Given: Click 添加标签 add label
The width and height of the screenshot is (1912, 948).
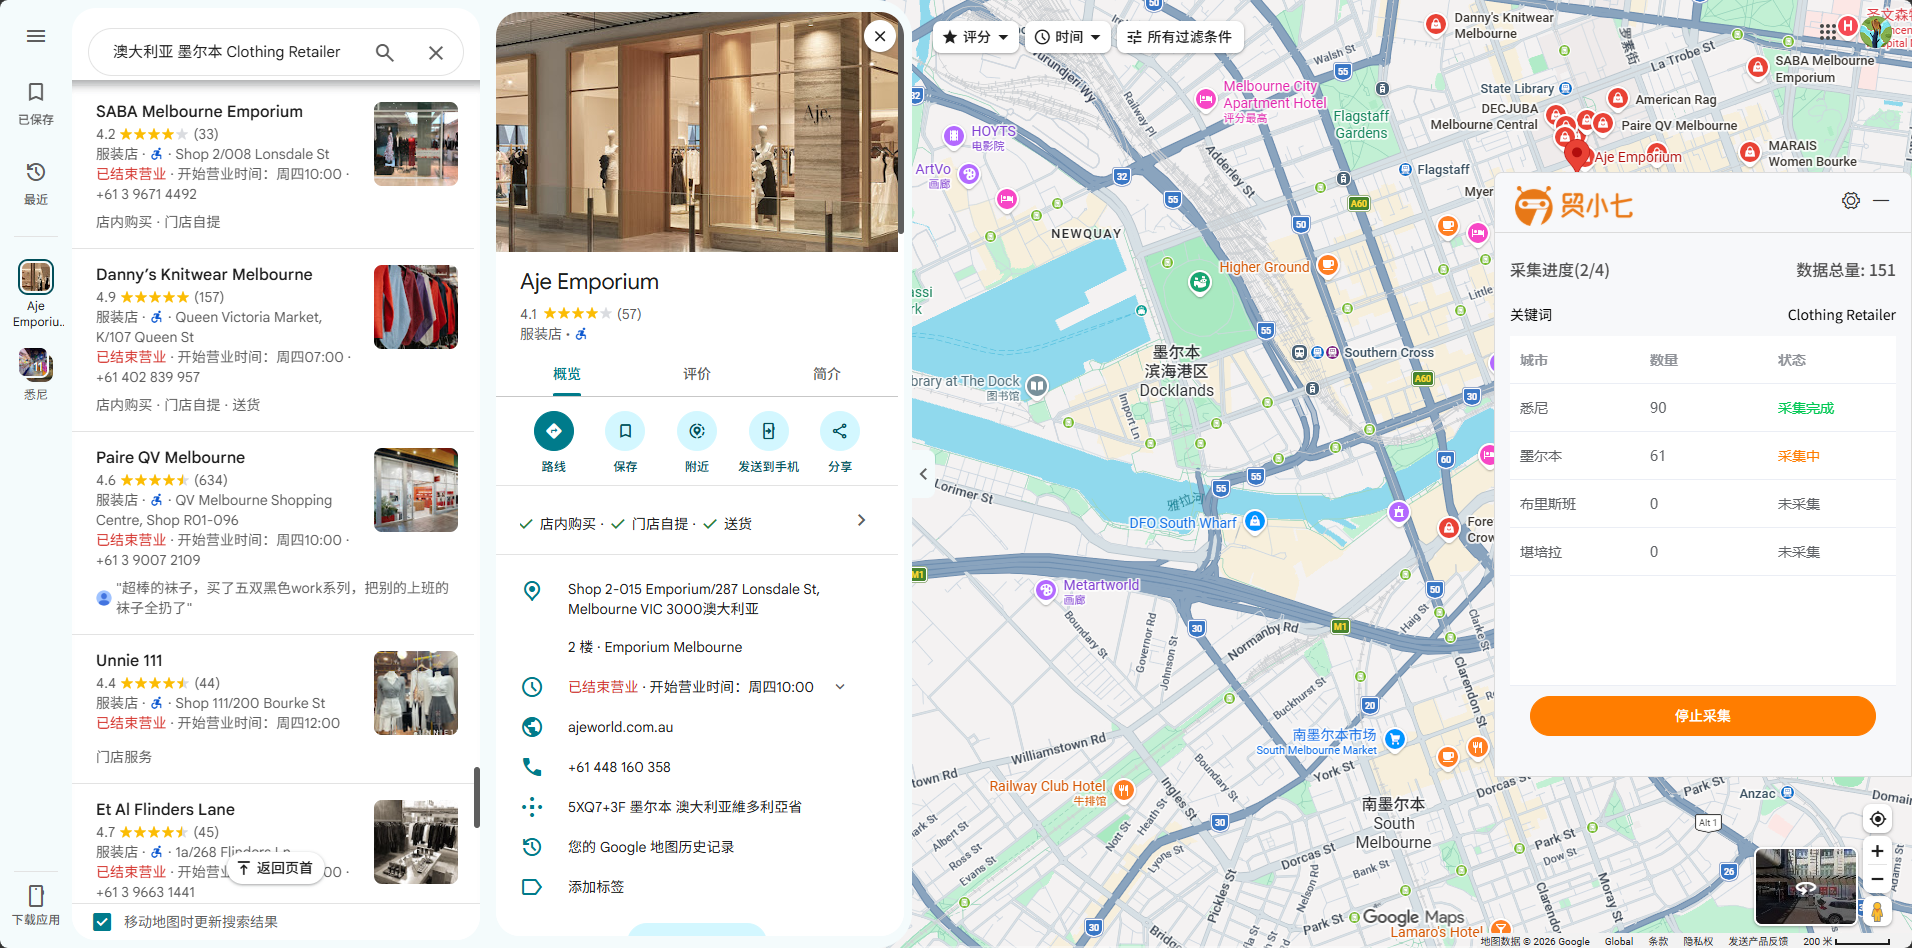Looking at the screenshot, I should (x=596, y=887).
